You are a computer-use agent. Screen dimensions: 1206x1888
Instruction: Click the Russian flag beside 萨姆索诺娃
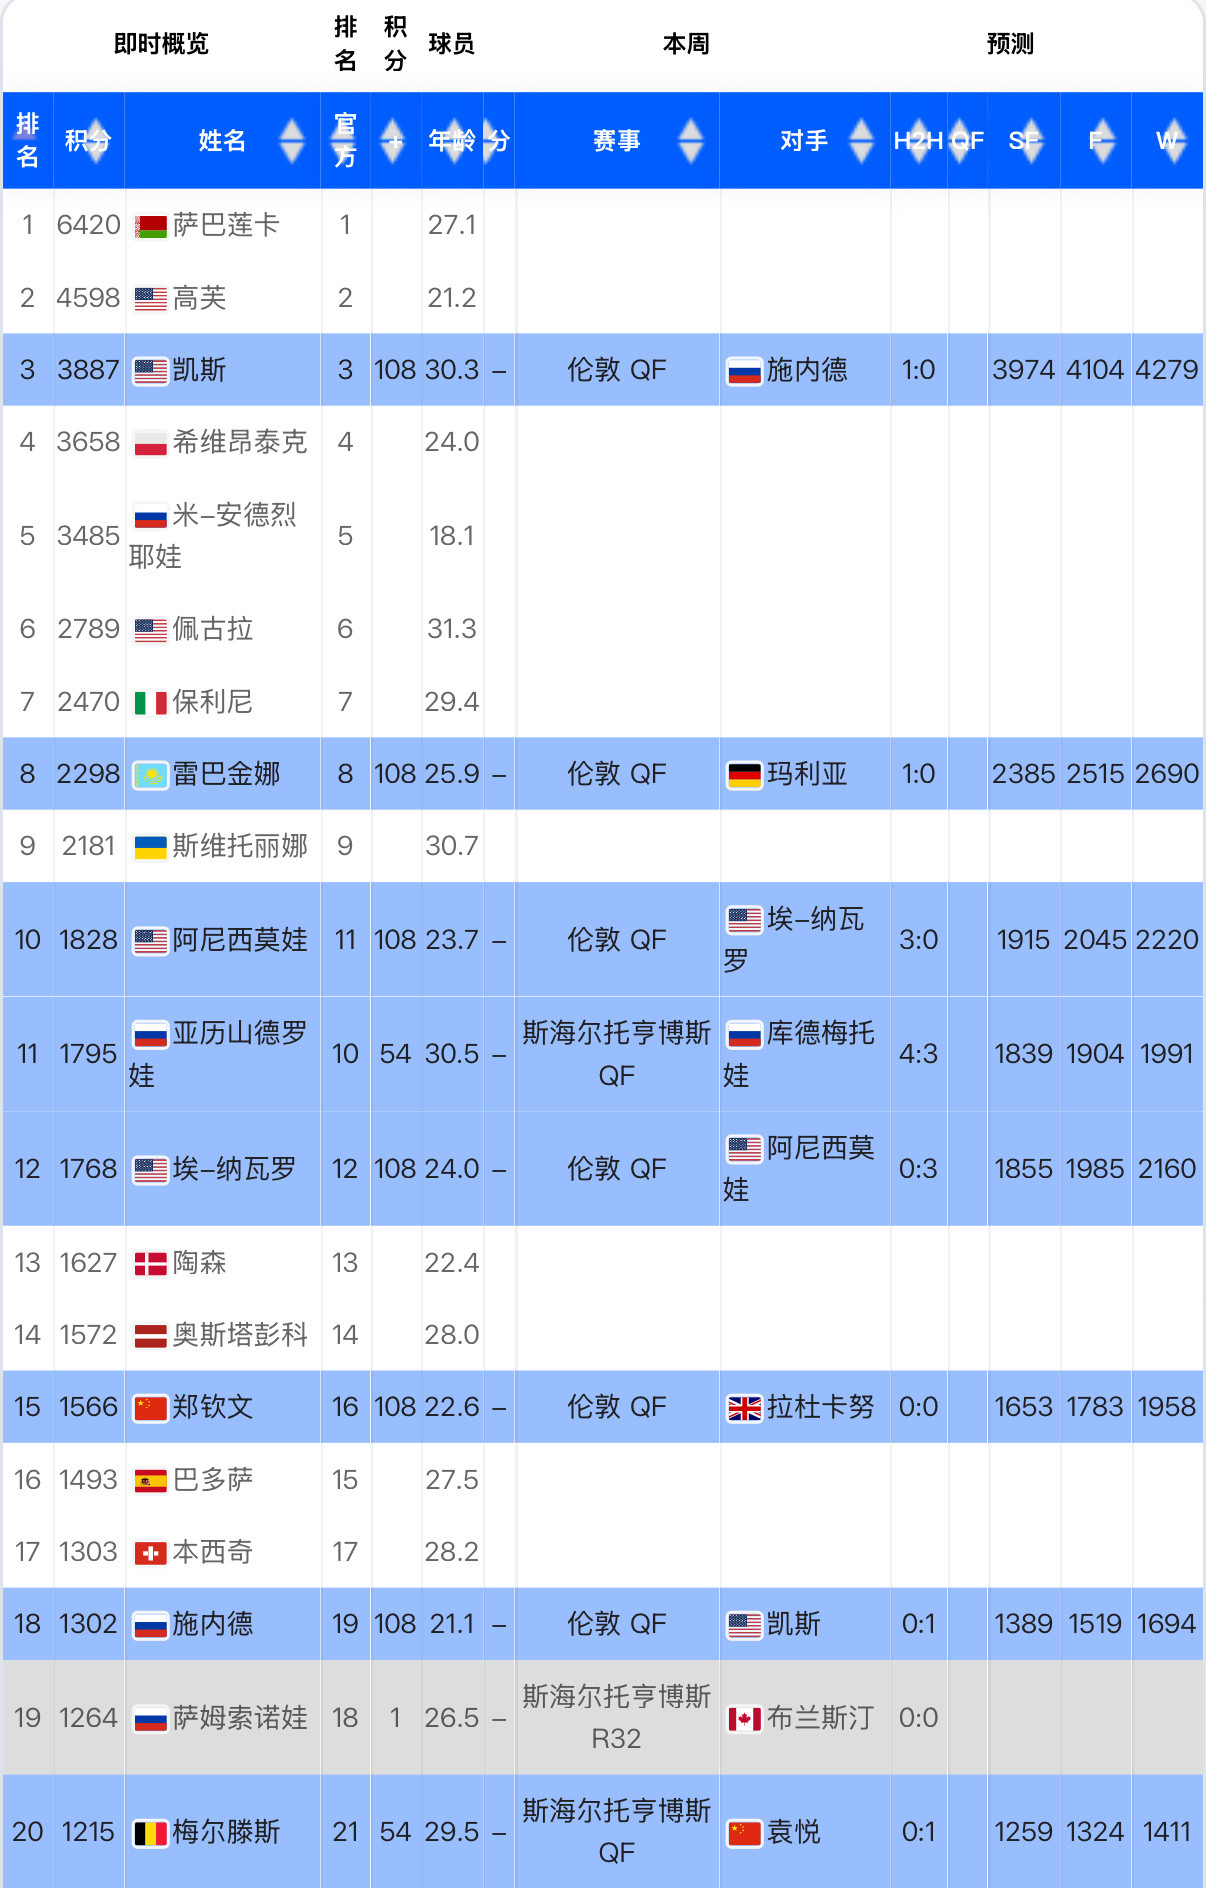pyautogui.click(x=151, y=1719)
